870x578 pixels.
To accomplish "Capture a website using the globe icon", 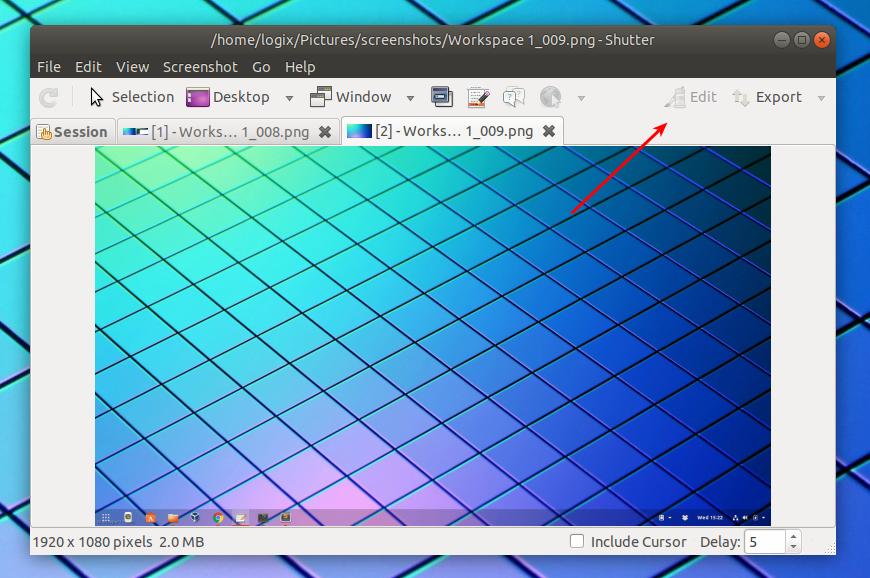I will 549,96.
